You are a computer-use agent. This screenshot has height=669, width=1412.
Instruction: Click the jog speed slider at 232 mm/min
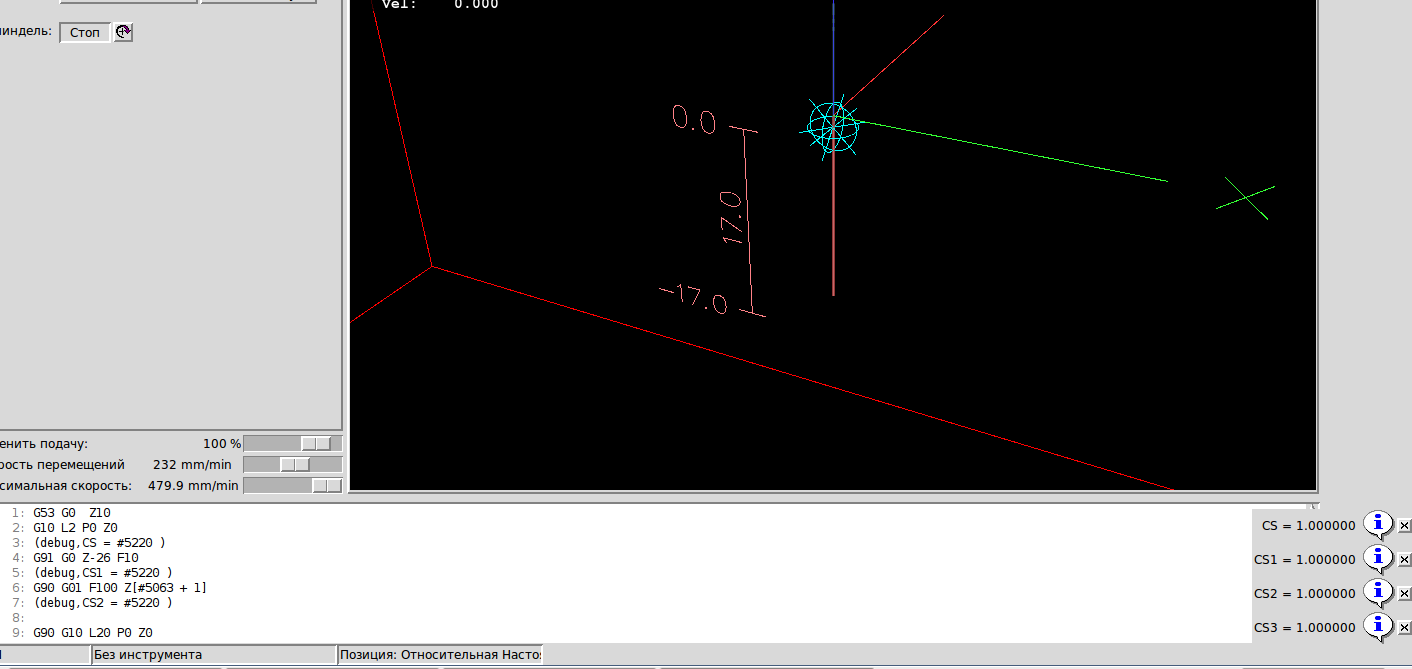tap(293, 464)
